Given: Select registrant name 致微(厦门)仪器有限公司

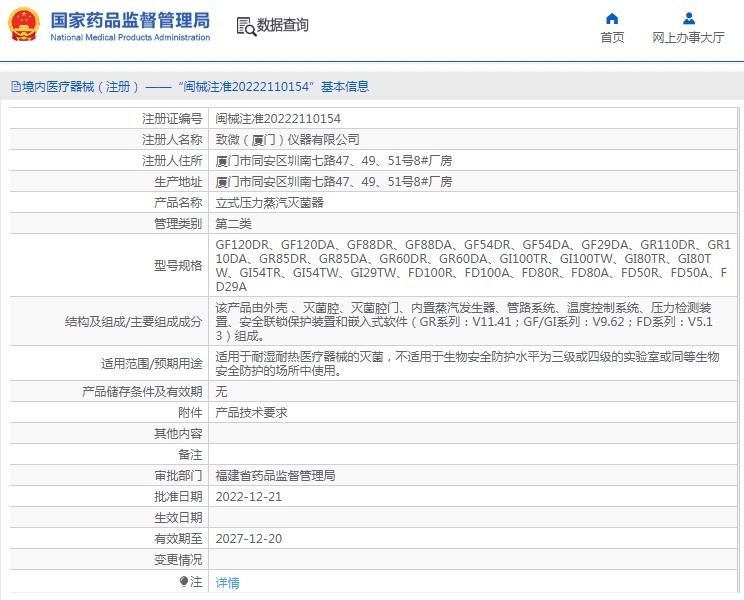Looking at the screenshot, I should [x=287, y=139].
